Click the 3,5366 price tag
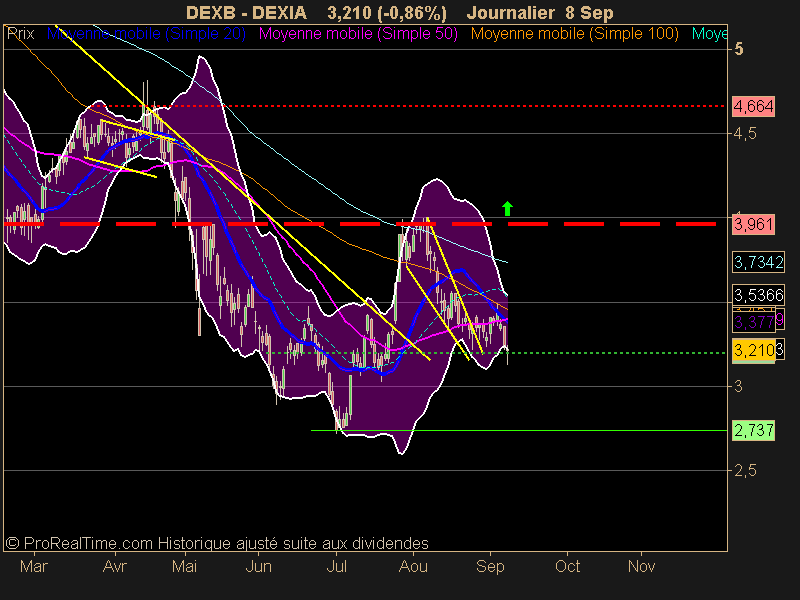Image resolution: width=800 pixels, height=600 pixels. [x=759, y=295]
